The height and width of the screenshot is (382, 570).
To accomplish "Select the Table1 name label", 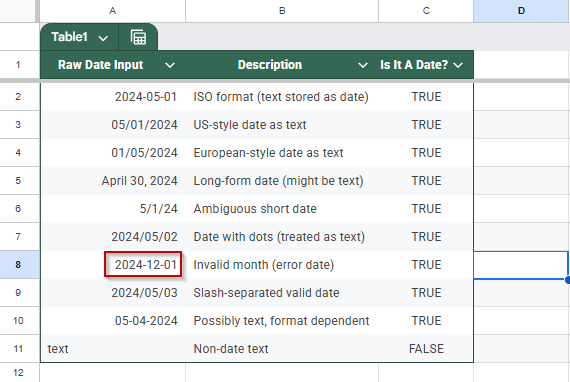I will (69, 37).
